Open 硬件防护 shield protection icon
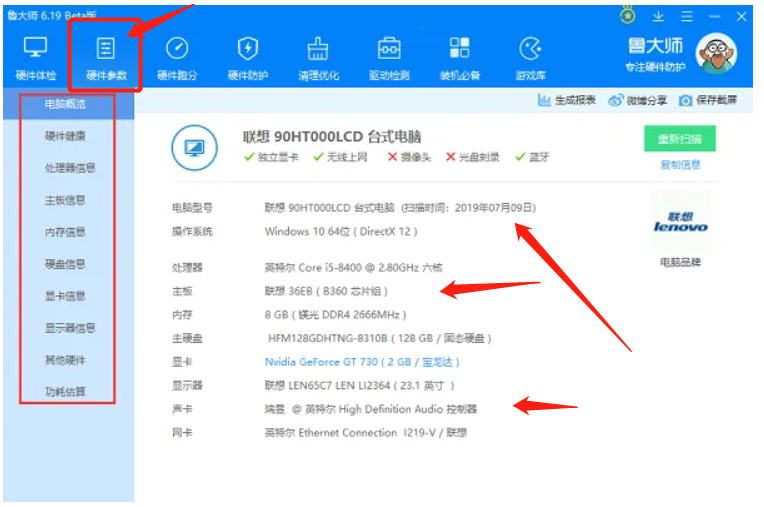The height and width of the screenshot is (507, 764). pyautogui.click(x=248, y=48)
